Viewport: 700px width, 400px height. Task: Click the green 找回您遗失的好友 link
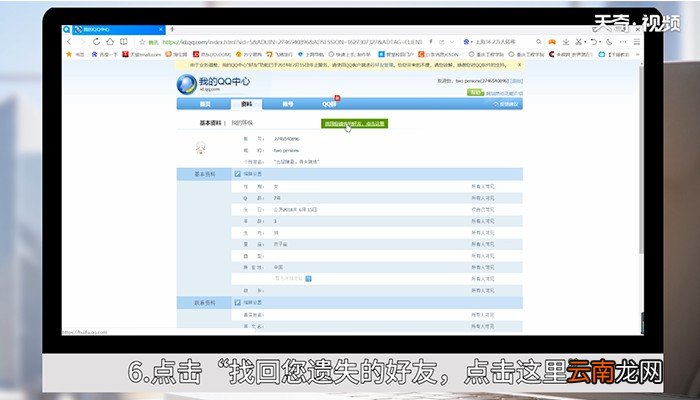click(x=354, y=124)
